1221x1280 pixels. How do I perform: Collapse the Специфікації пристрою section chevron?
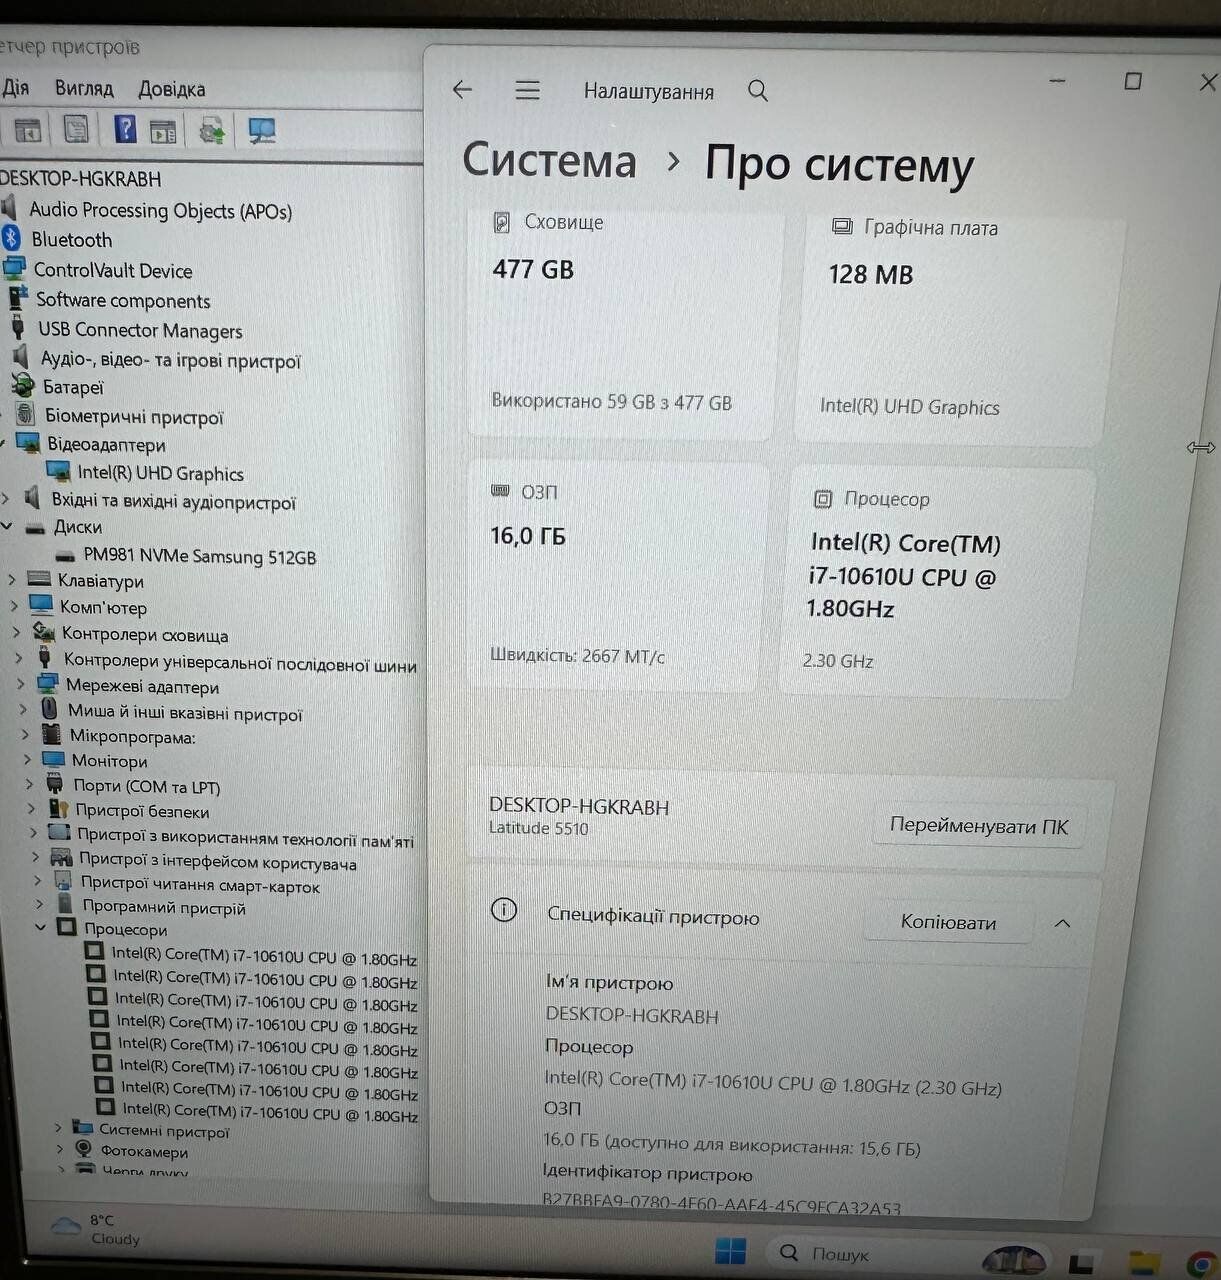[x=1062, y=923]
